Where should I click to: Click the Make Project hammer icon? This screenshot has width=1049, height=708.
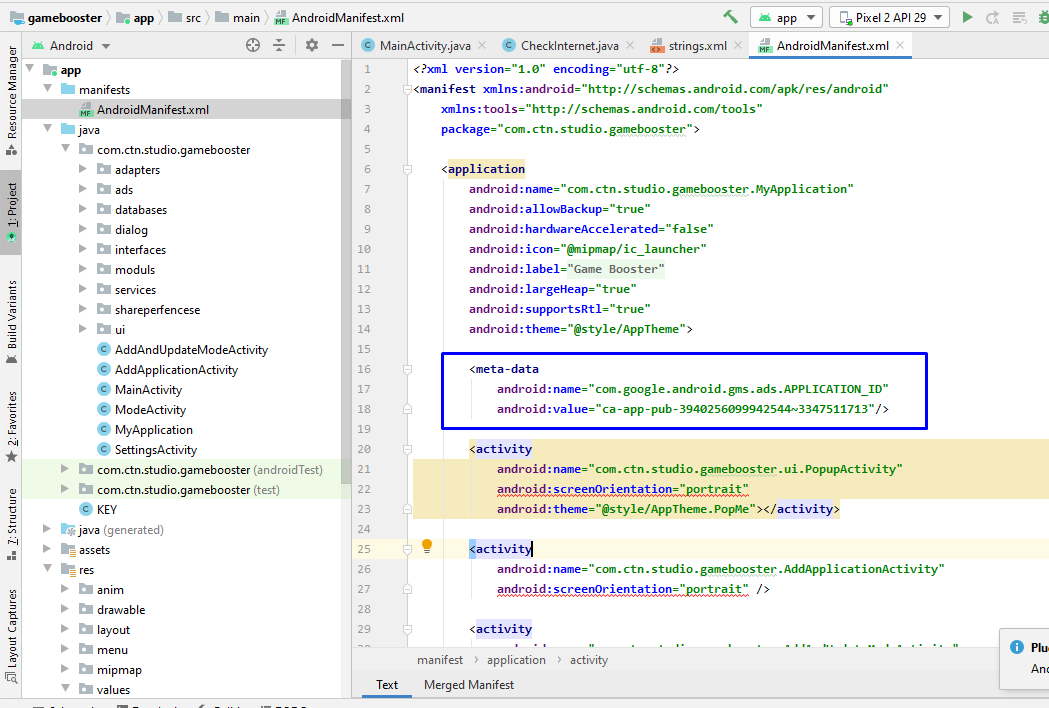[731, 17]
